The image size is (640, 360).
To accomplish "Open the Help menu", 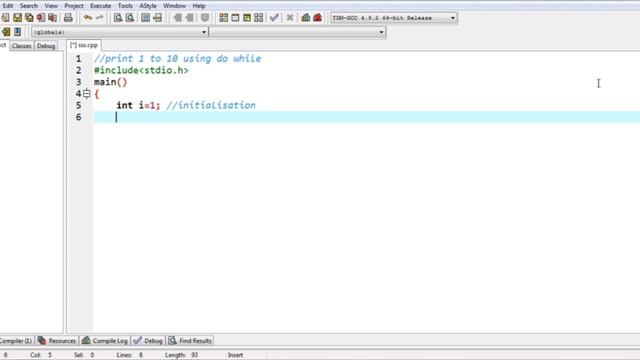I will coord(199,6).
